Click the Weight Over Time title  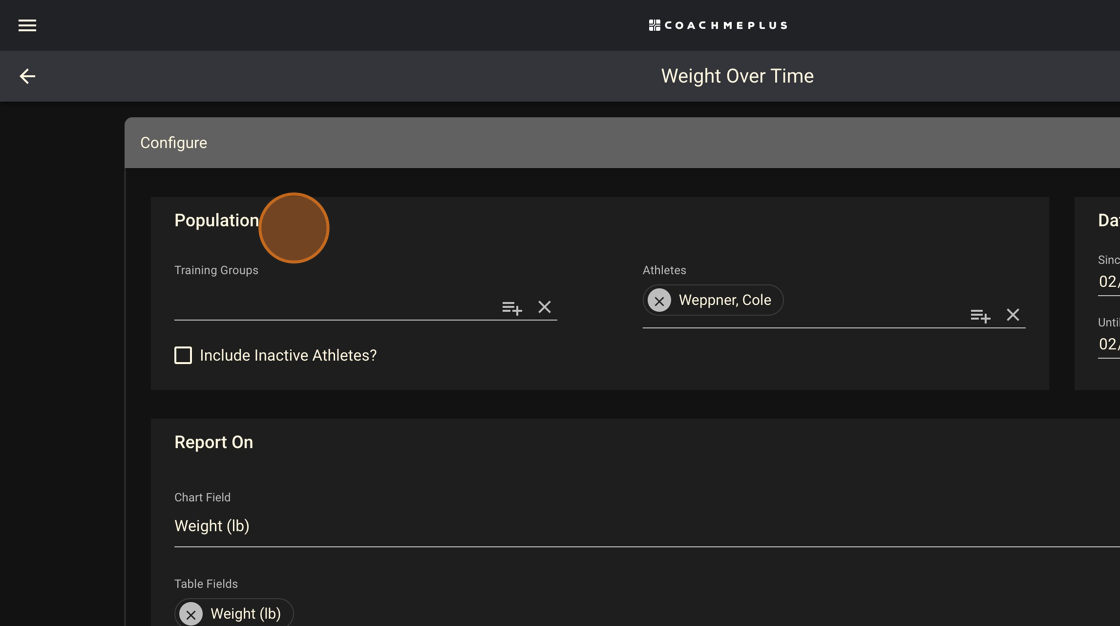tap(737, 76)
